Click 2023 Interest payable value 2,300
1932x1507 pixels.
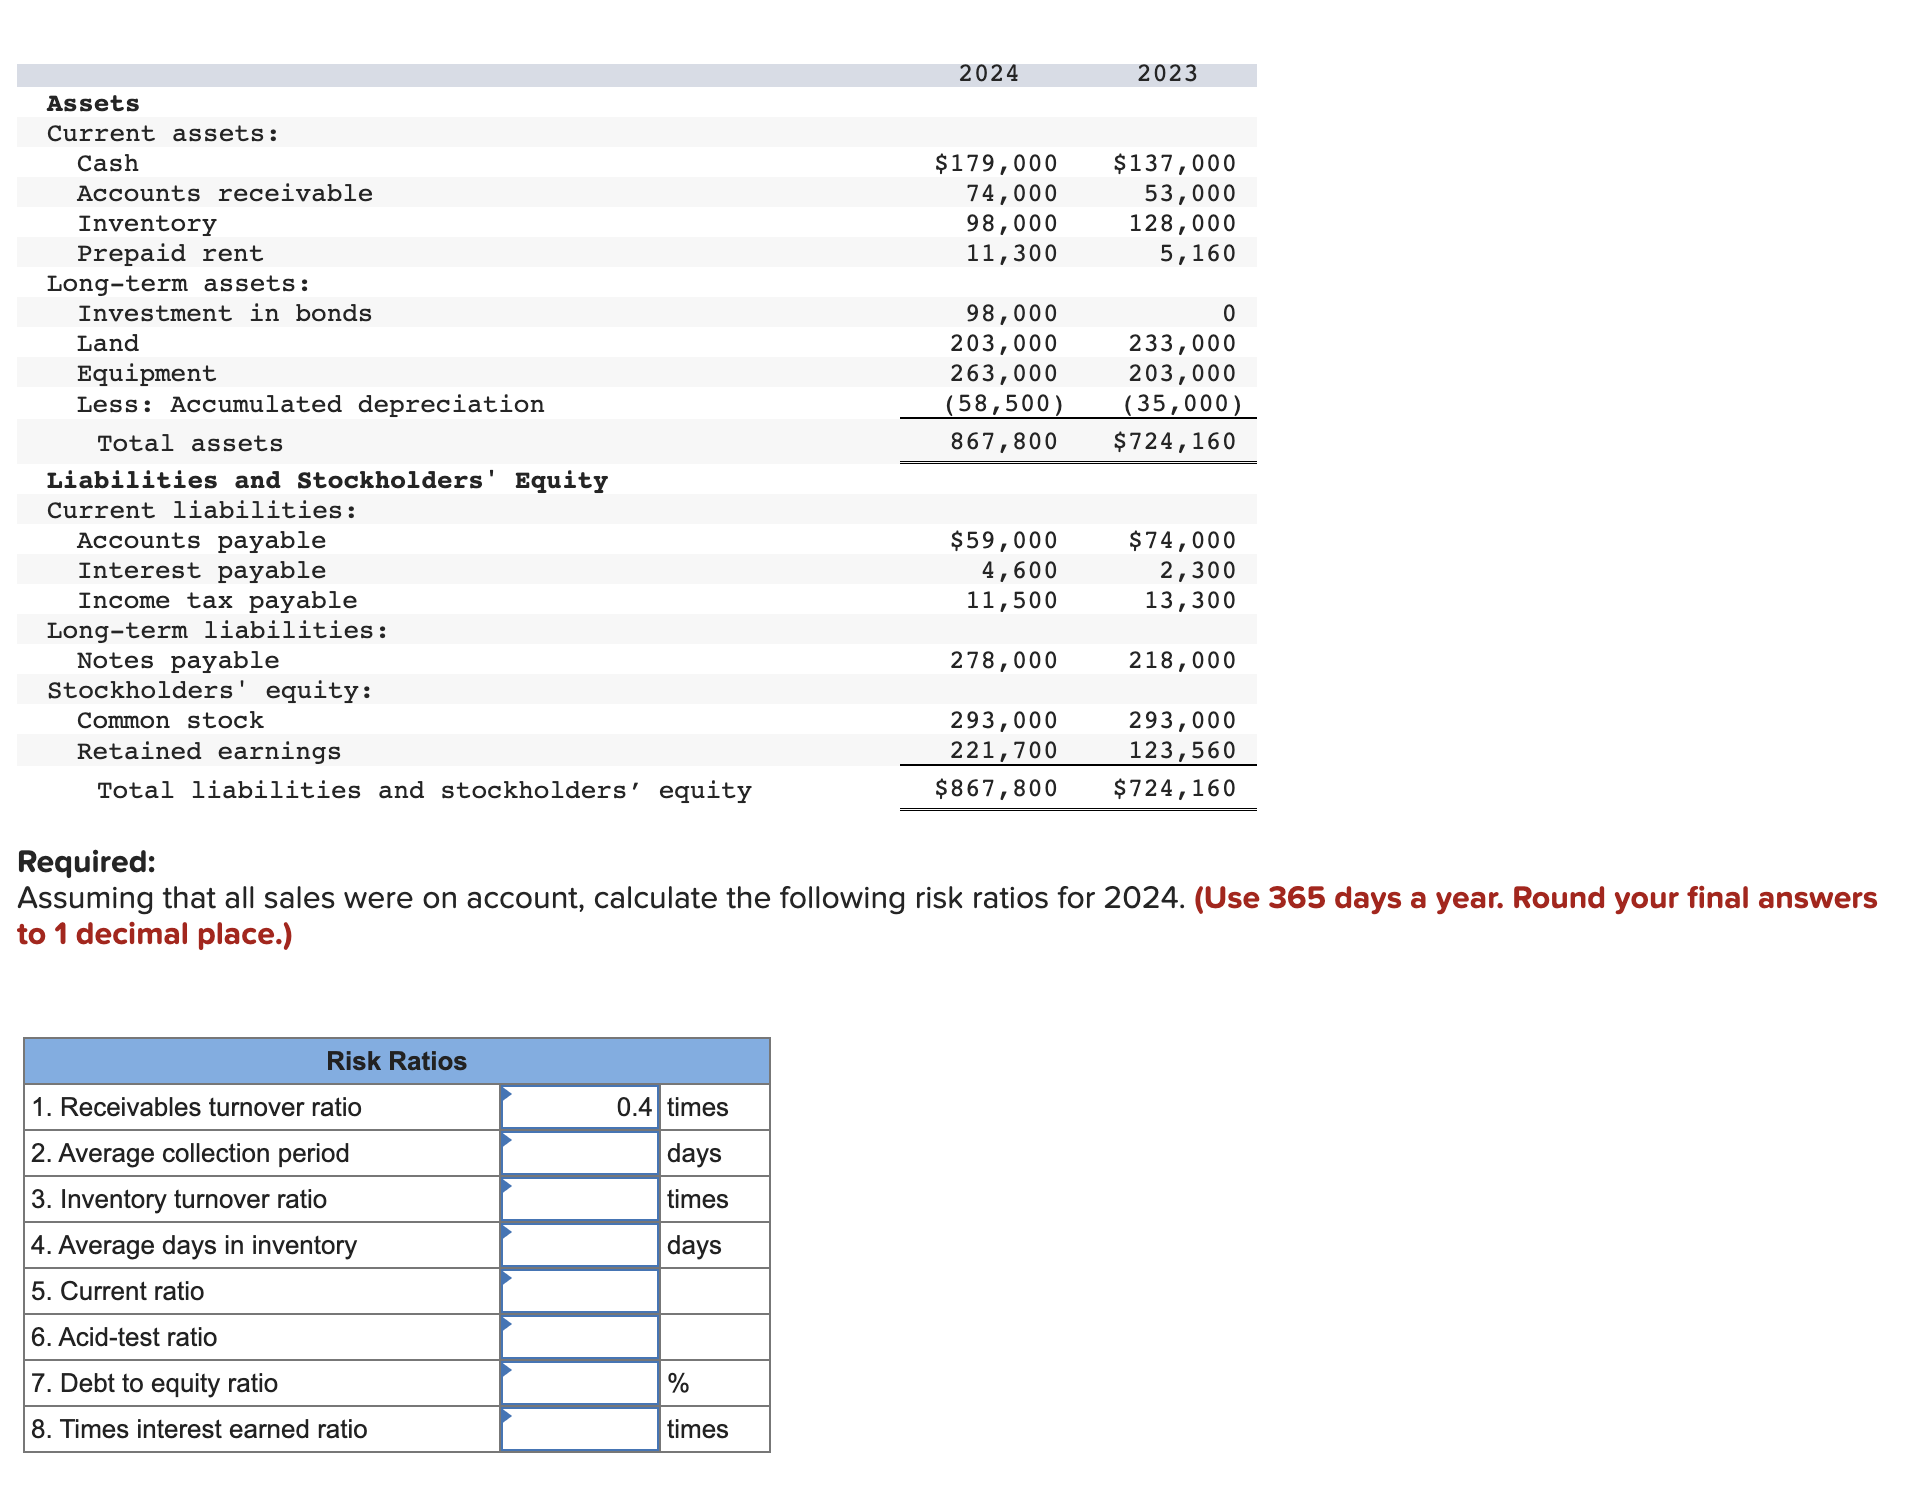point(1198,570)
